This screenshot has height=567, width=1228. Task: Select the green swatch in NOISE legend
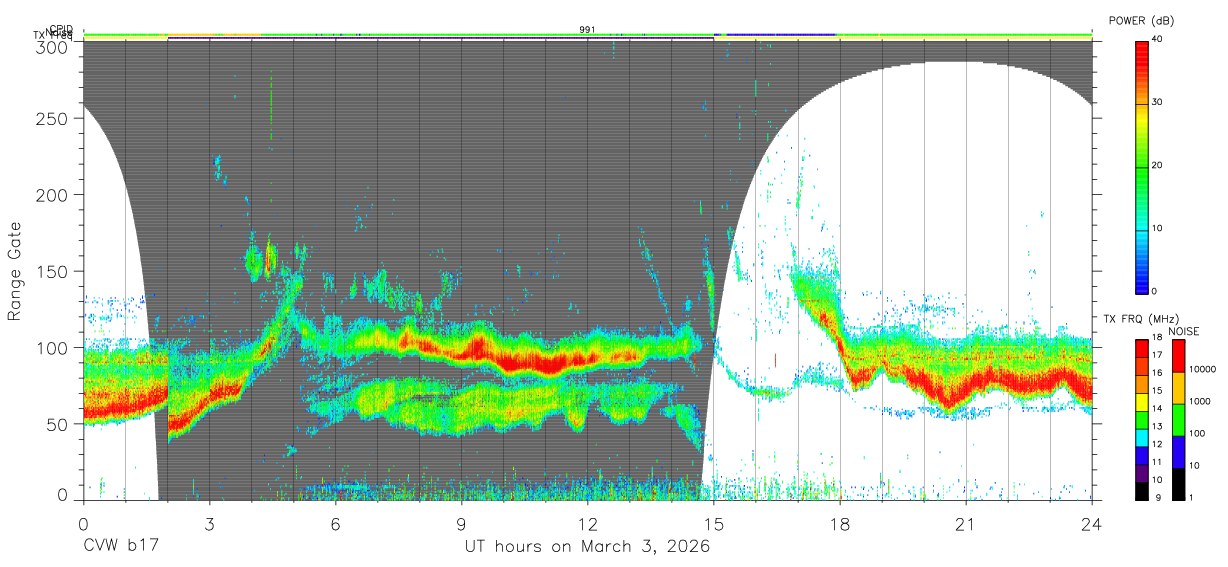click(1178, 418)
